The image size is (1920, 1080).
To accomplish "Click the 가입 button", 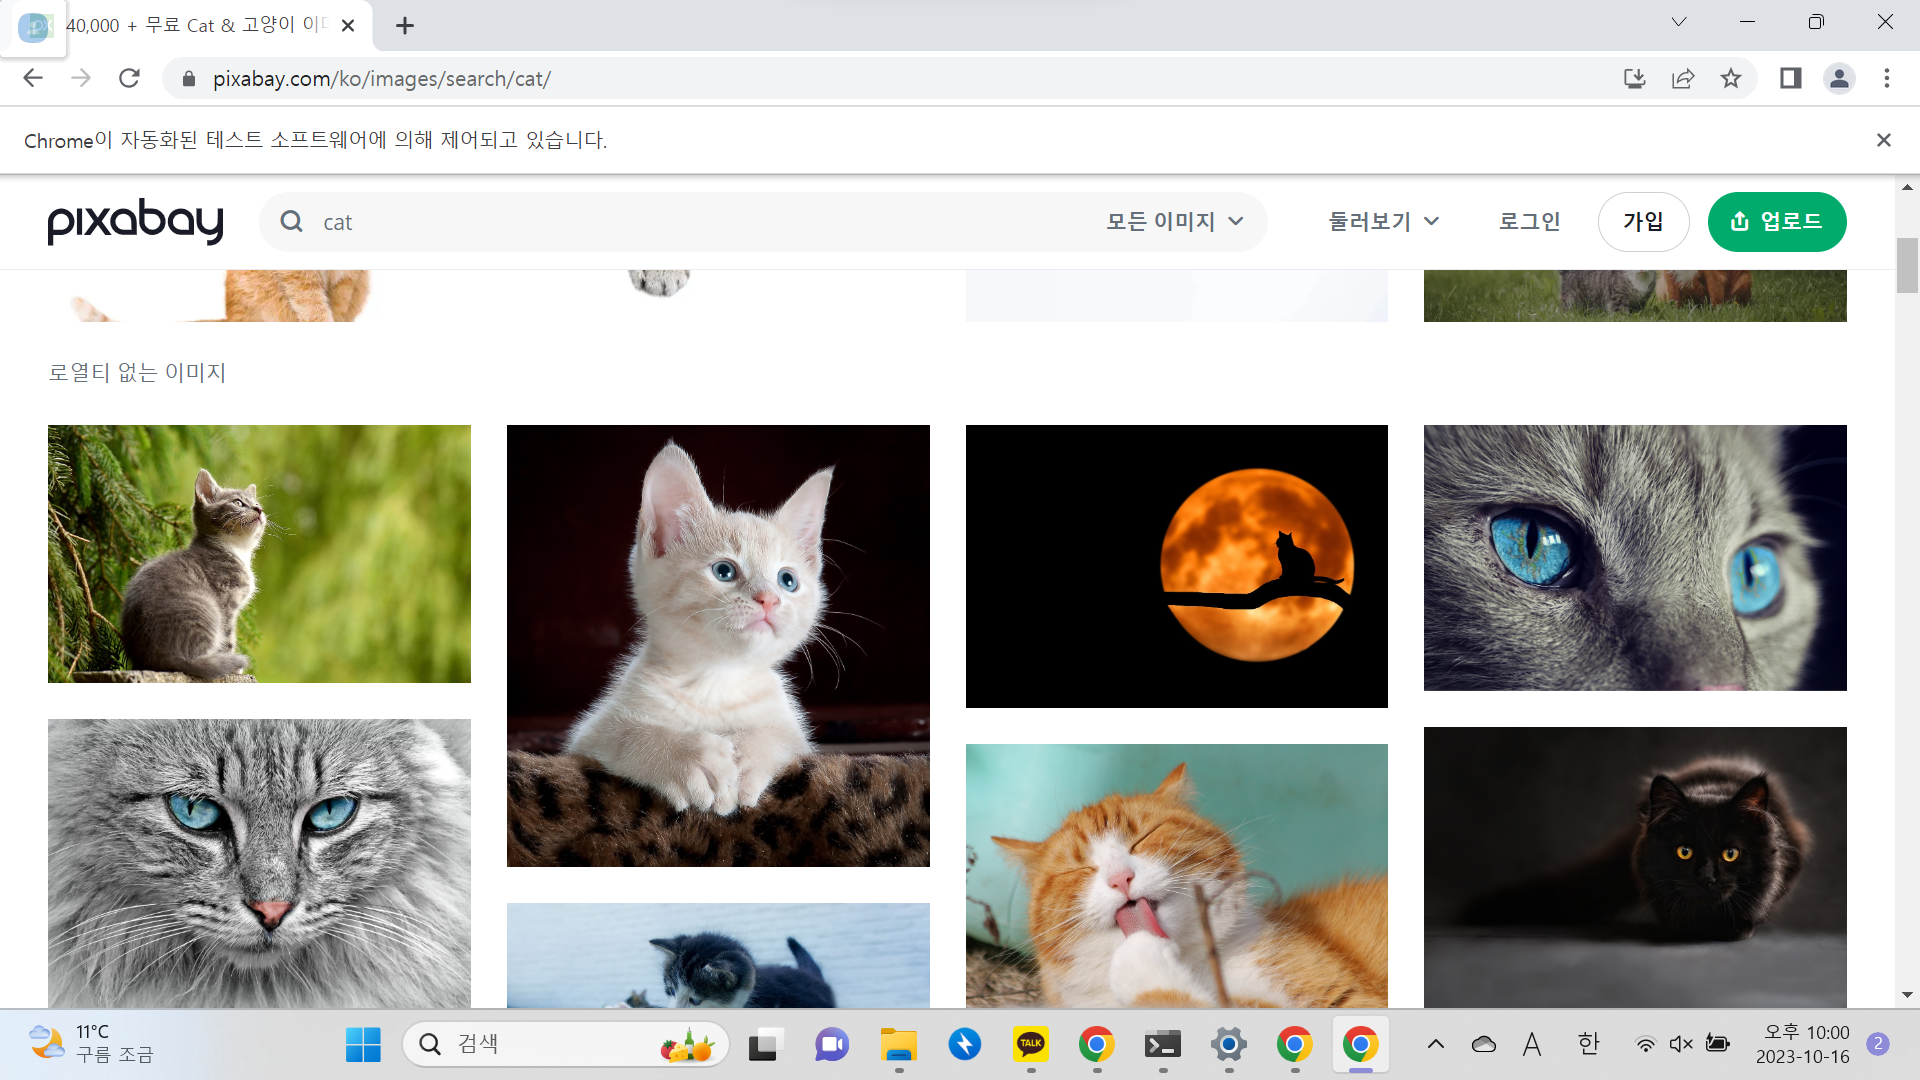I will (x=1643, y=221).
